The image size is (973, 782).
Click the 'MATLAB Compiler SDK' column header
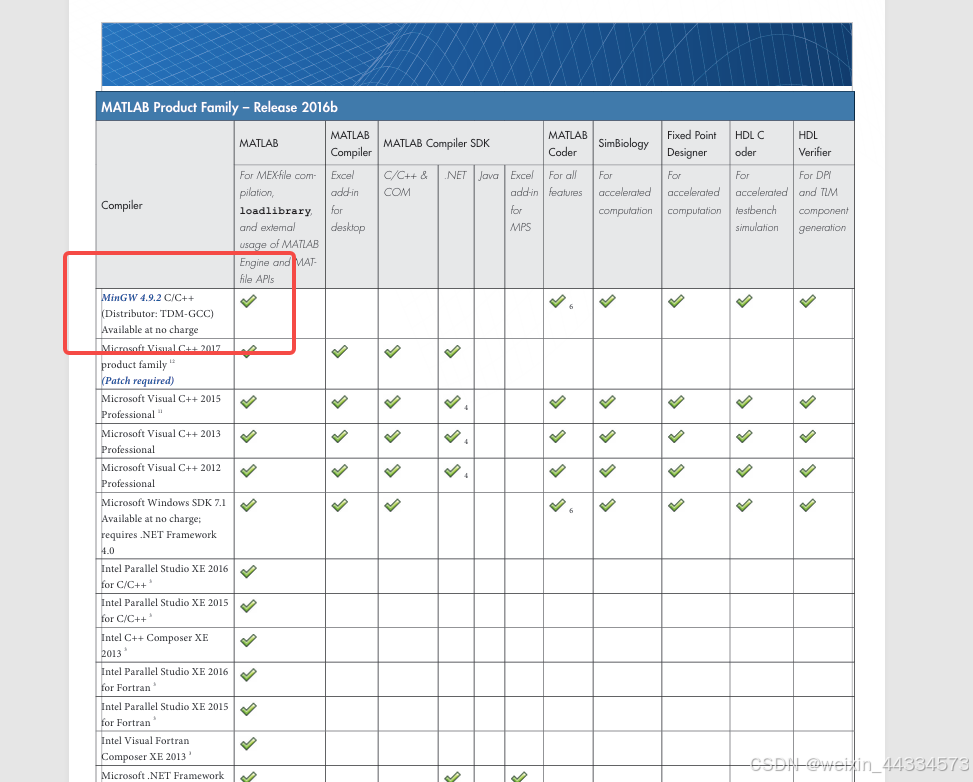[x=460, y=143]
